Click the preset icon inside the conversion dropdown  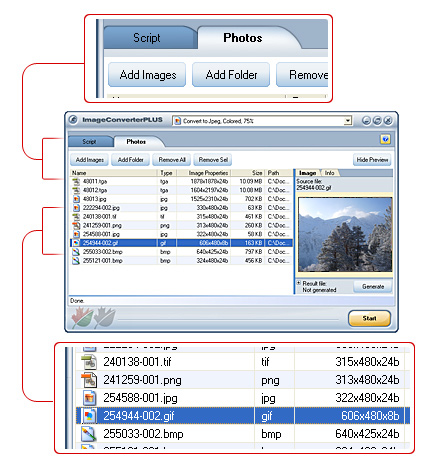[x=178, y=121]
